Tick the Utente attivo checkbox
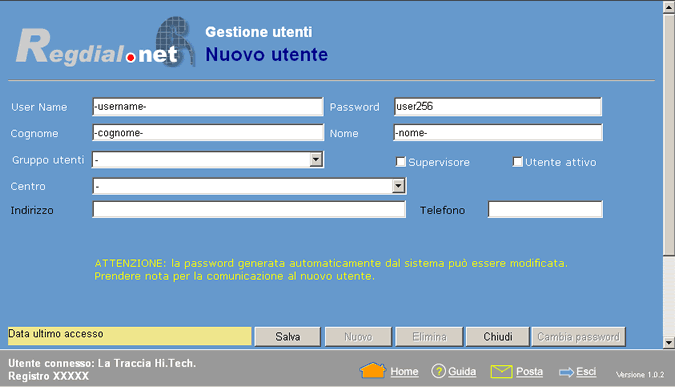The image size is (675, 387). pyautogui.click(x=517, y=162)
